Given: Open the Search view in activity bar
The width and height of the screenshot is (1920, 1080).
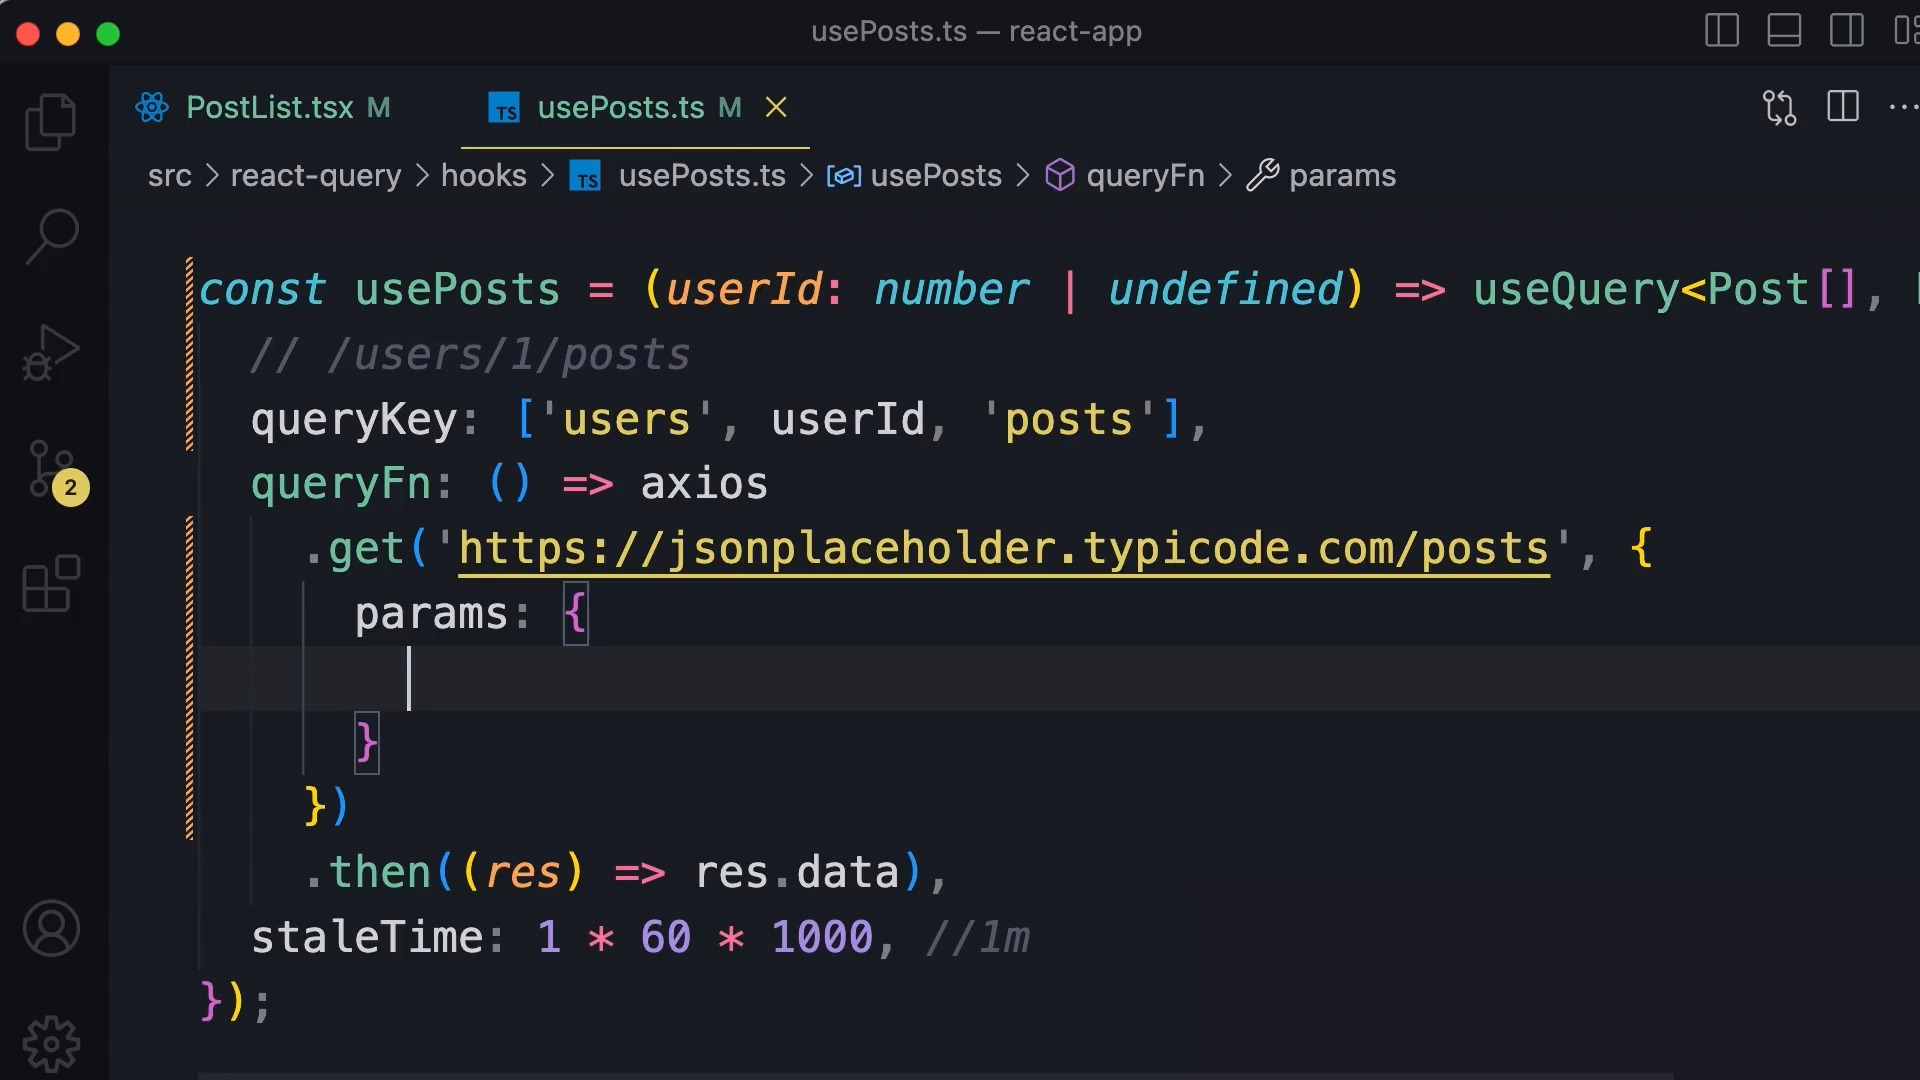Looking at the screenshot, I should pos(51,236).
